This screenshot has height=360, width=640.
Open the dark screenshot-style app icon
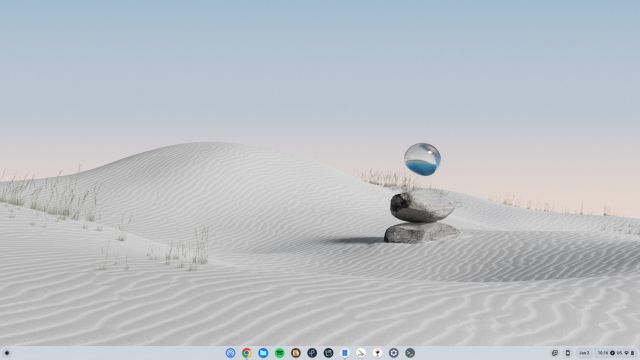(328, 353)
